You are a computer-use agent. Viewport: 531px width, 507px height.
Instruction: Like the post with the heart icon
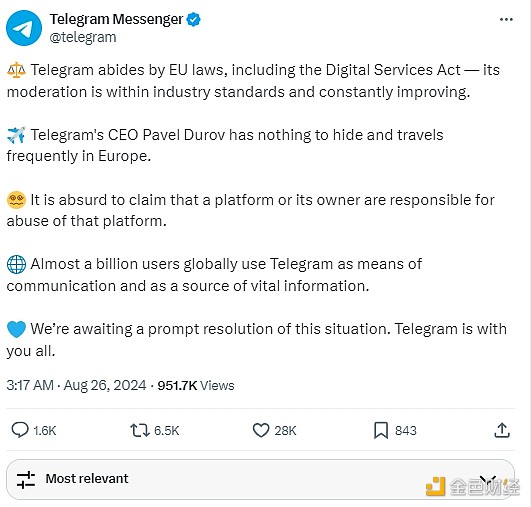pyautogui.click(x=261, y=430)
